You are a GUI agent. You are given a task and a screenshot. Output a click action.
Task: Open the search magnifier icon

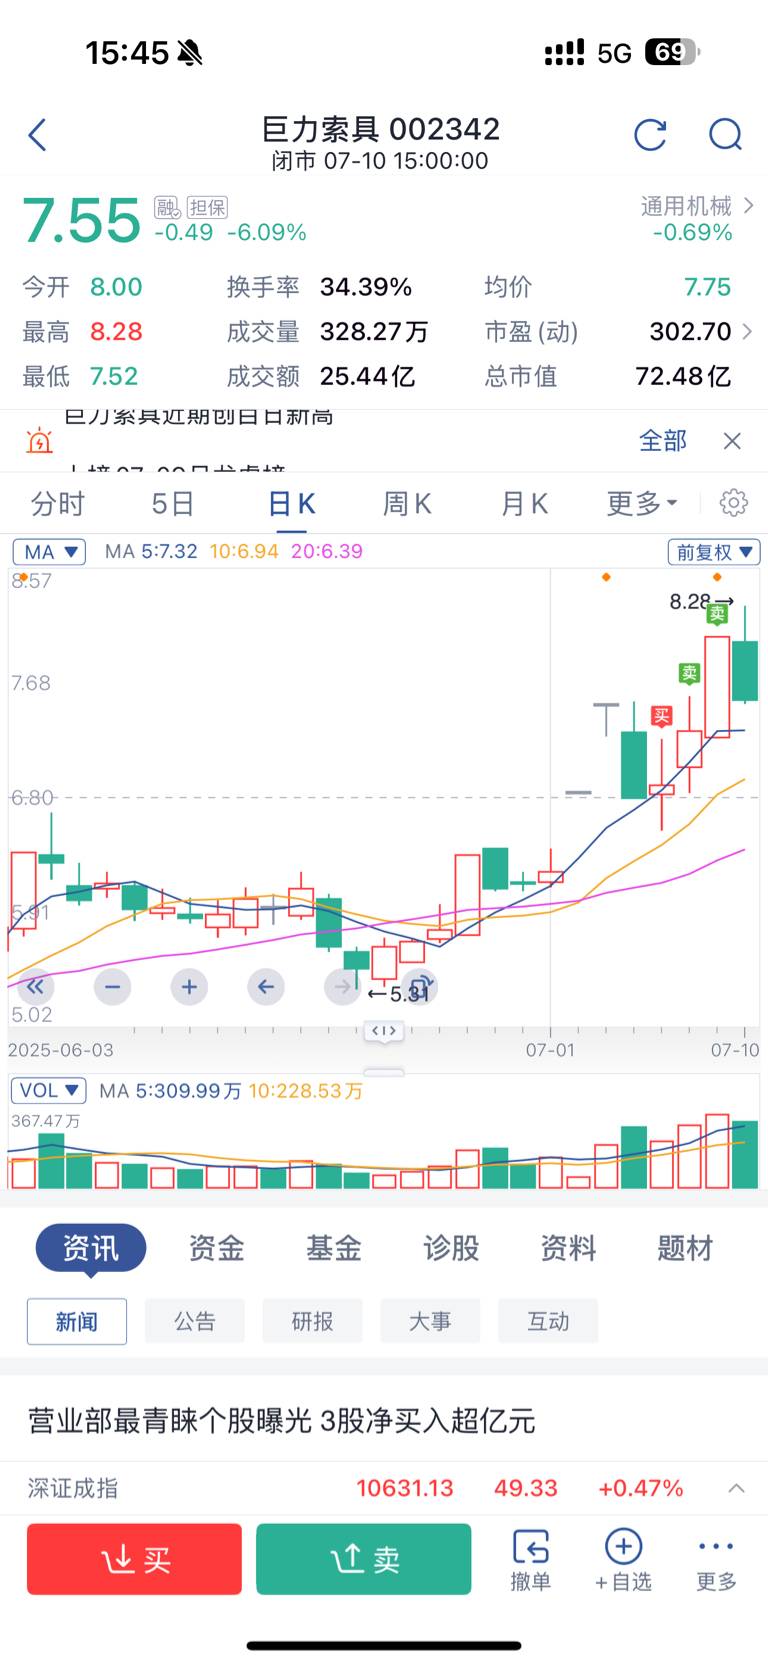tap(725, 135)
